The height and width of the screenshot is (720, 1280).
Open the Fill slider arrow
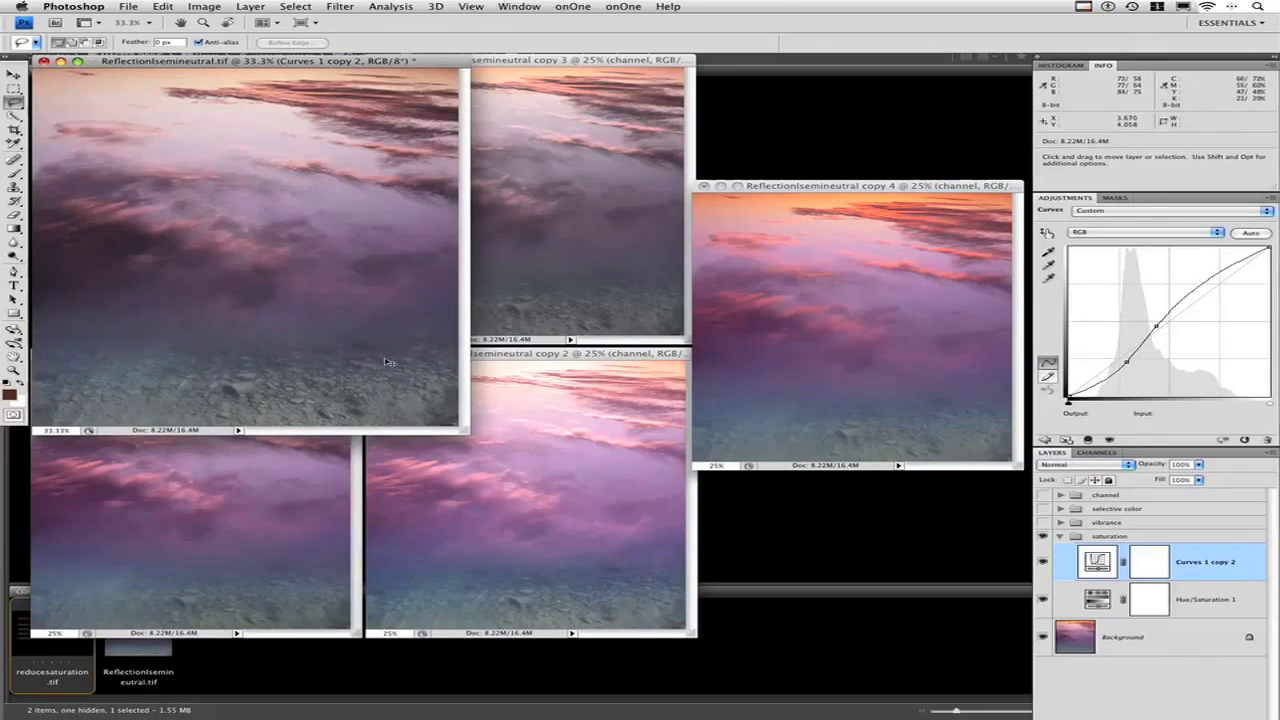(x=1199, y=480)
